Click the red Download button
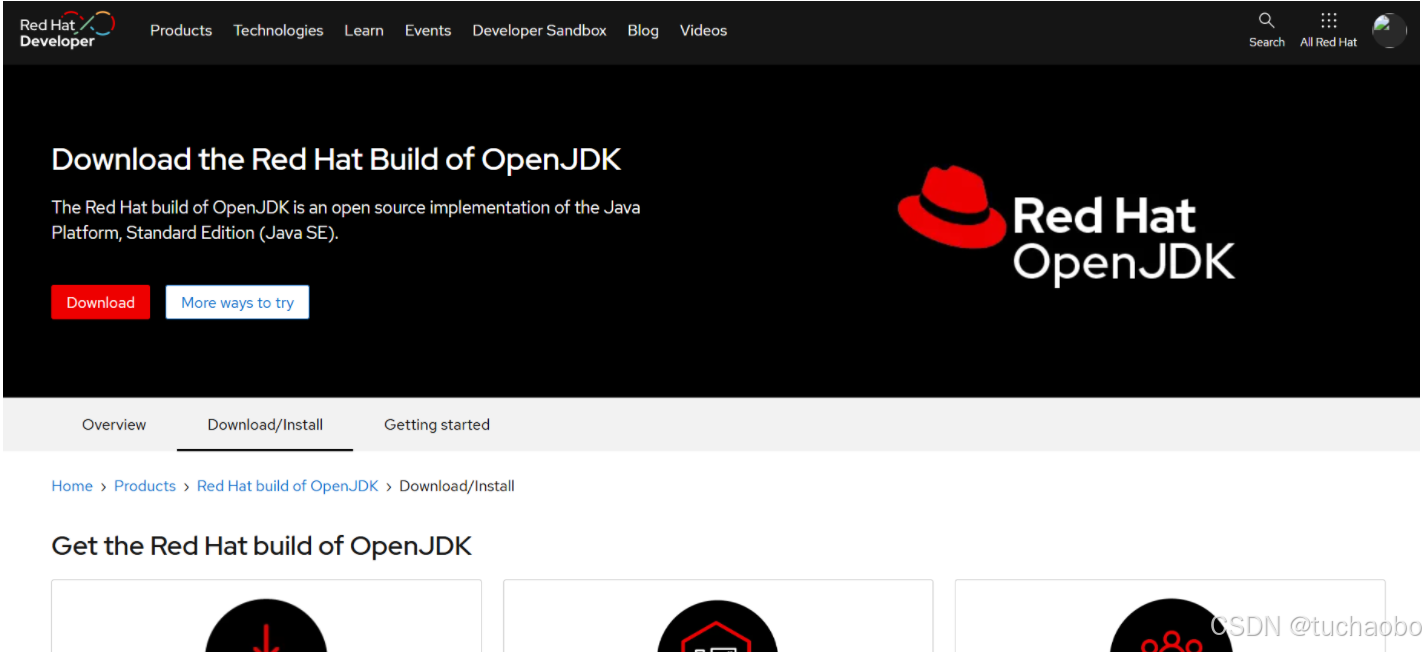Screen dimensions: 1426x652 [x=100, y=302]
